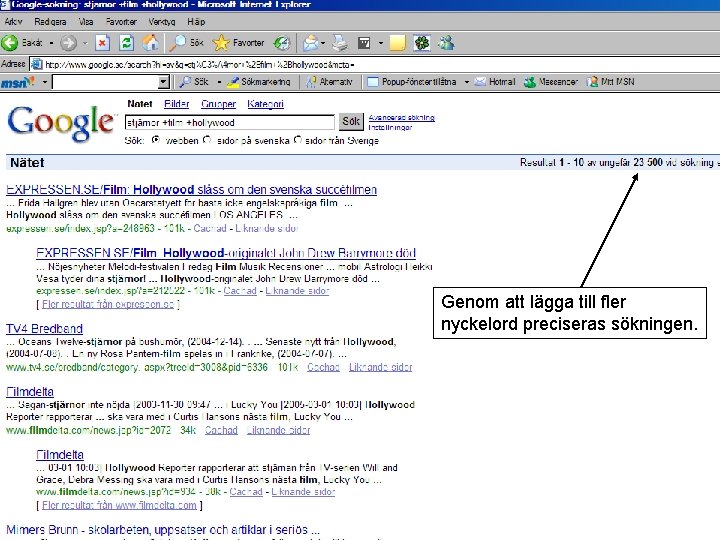The height and width of the screenshot is (540, 720).
Task: Click the Messenger people toolbar icon
Action: (446, 43)
